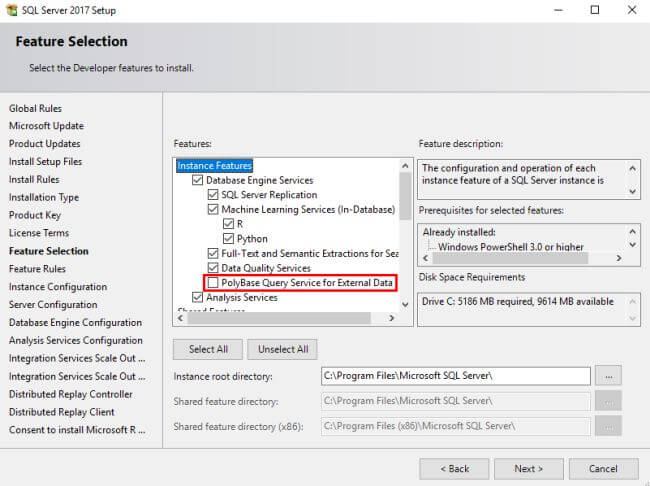This screenshot has height=486, width=650.
Task: Uncheck the Python feature checkbox
Action: point(228,239)
